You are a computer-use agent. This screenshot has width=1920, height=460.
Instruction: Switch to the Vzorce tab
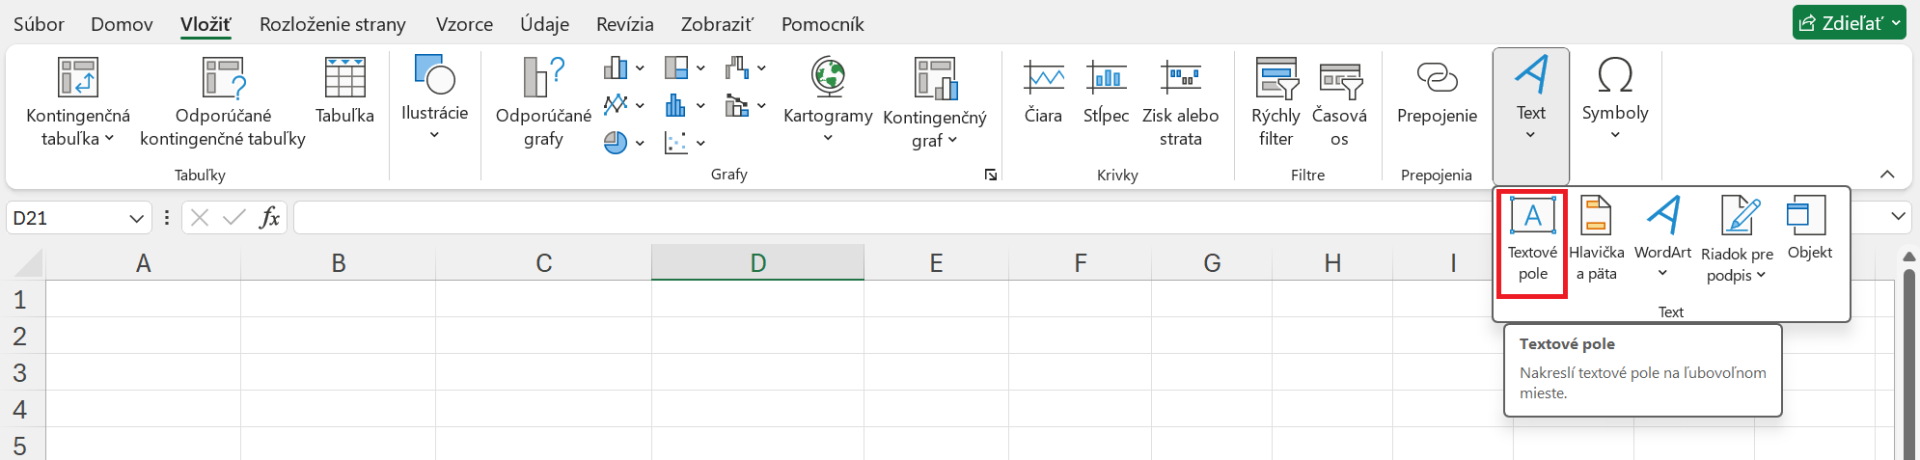point(464,23)
